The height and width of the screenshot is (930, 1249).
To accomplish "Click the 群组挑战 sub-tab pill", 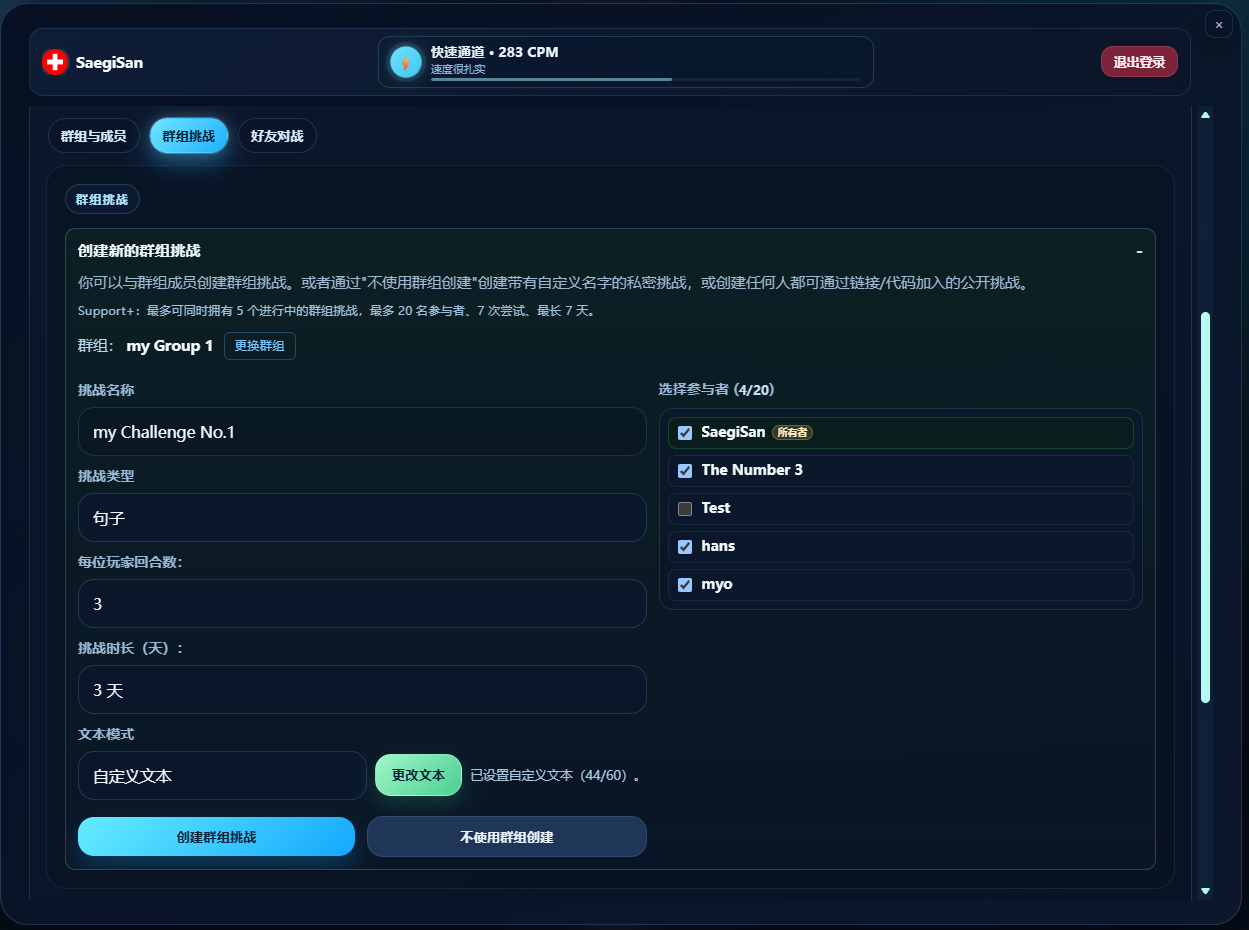I will click(102, 199).
